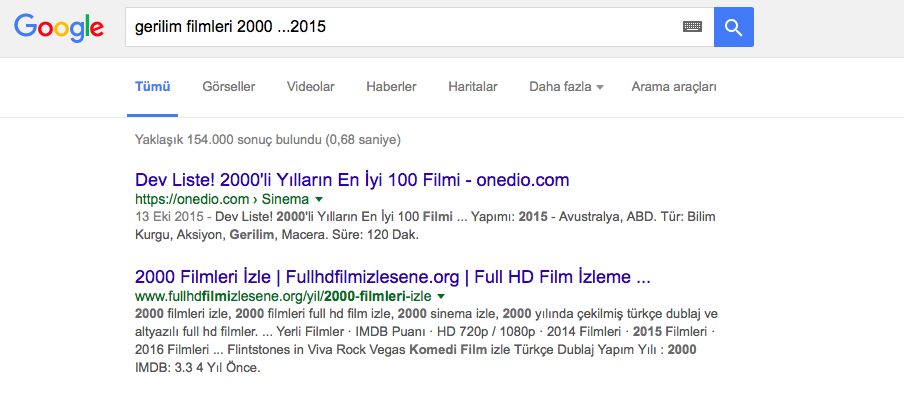Click the blue search magnifier button

733,27
